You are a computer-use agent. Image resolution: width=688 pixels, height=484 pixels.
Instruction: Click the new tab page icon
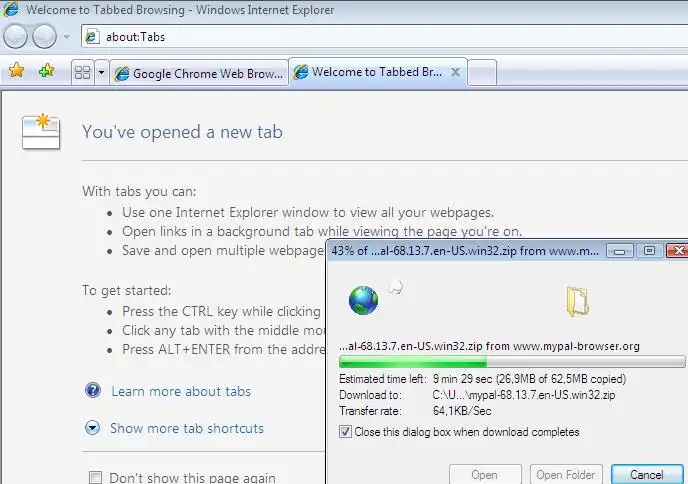click(41, 131)
